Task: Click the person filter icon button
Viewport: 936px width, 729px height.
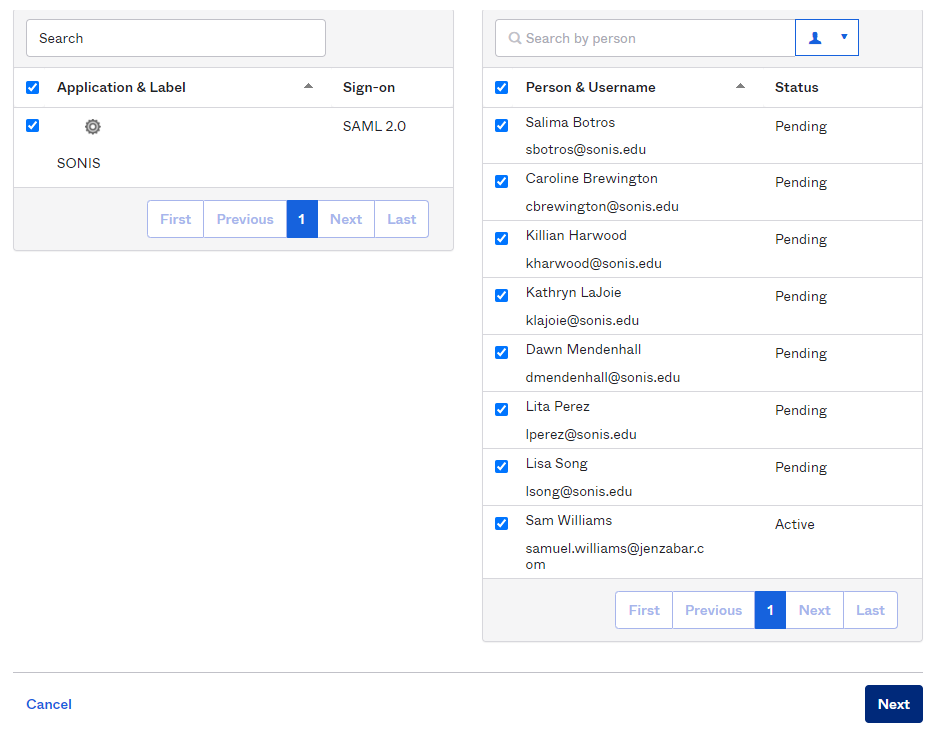Action: tap(815, 38)
